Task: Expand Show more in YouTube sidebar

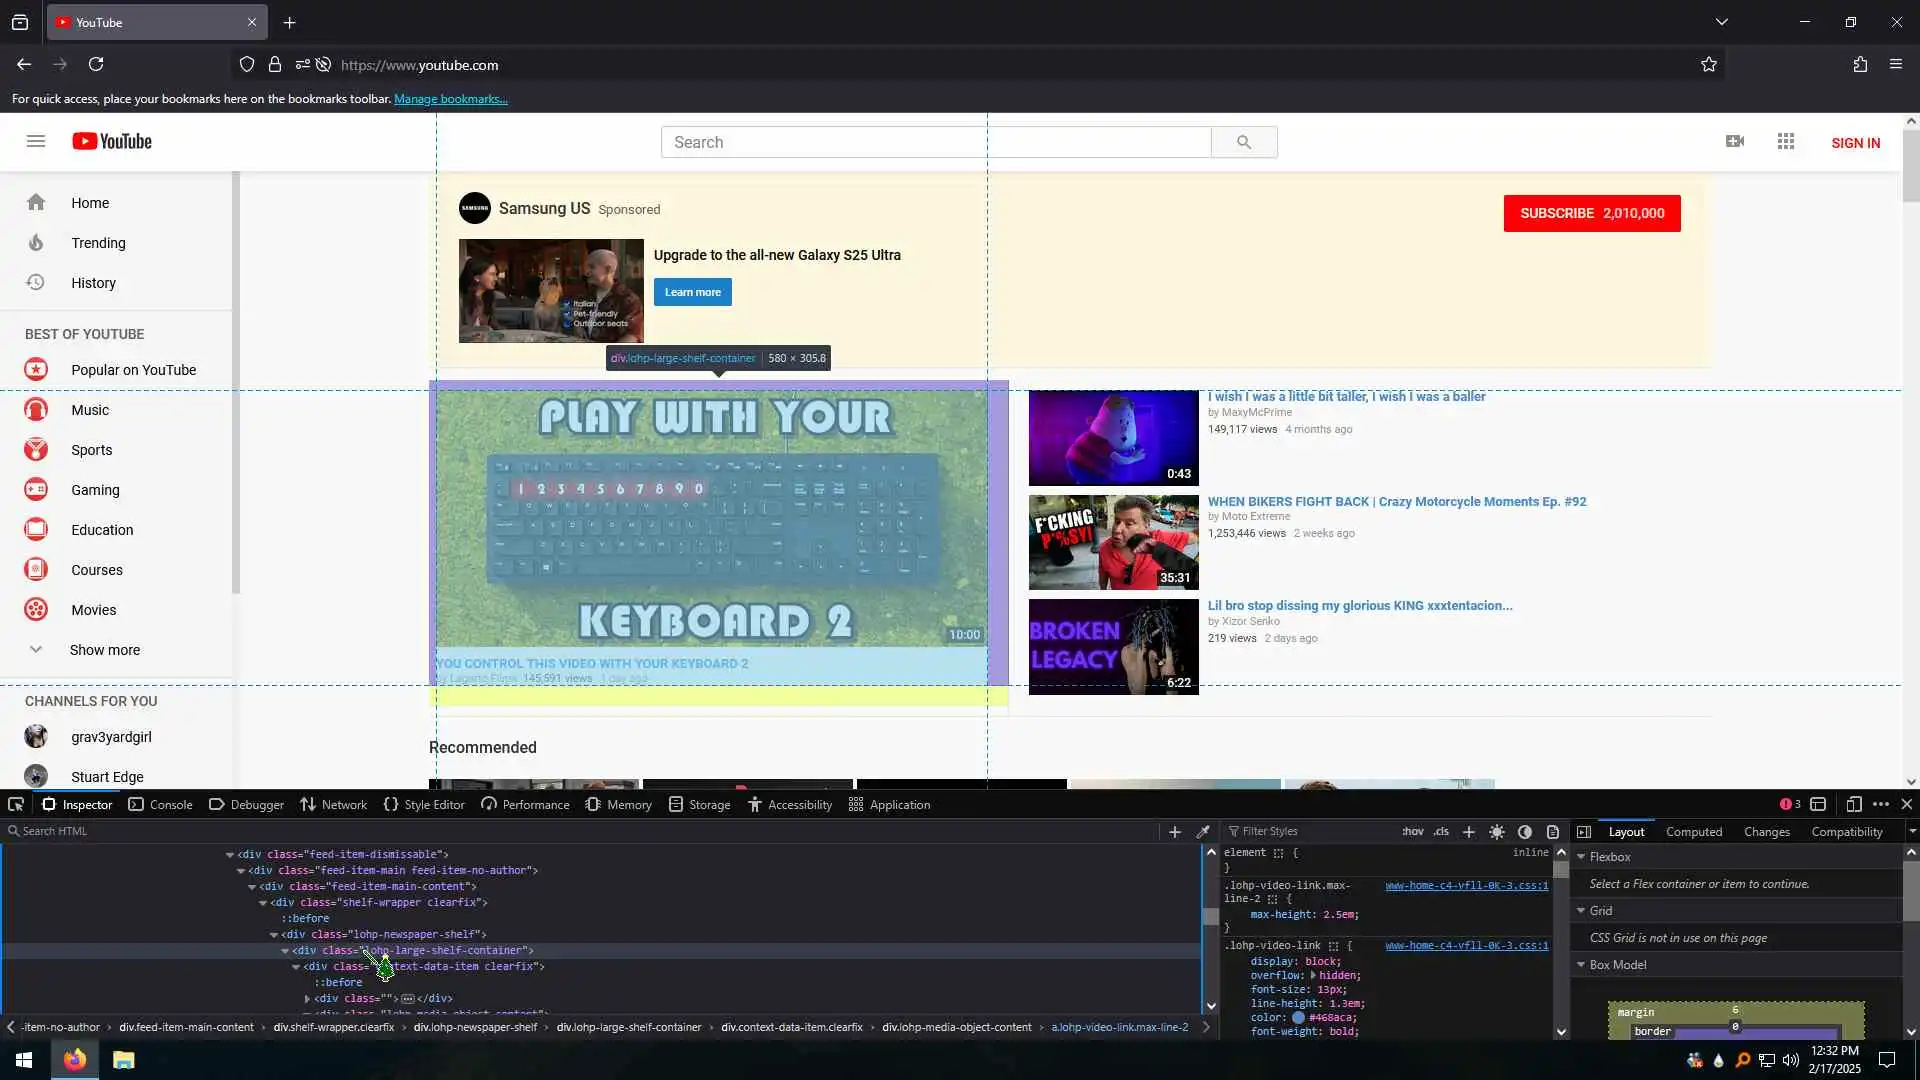Action: tap(104, 650)
